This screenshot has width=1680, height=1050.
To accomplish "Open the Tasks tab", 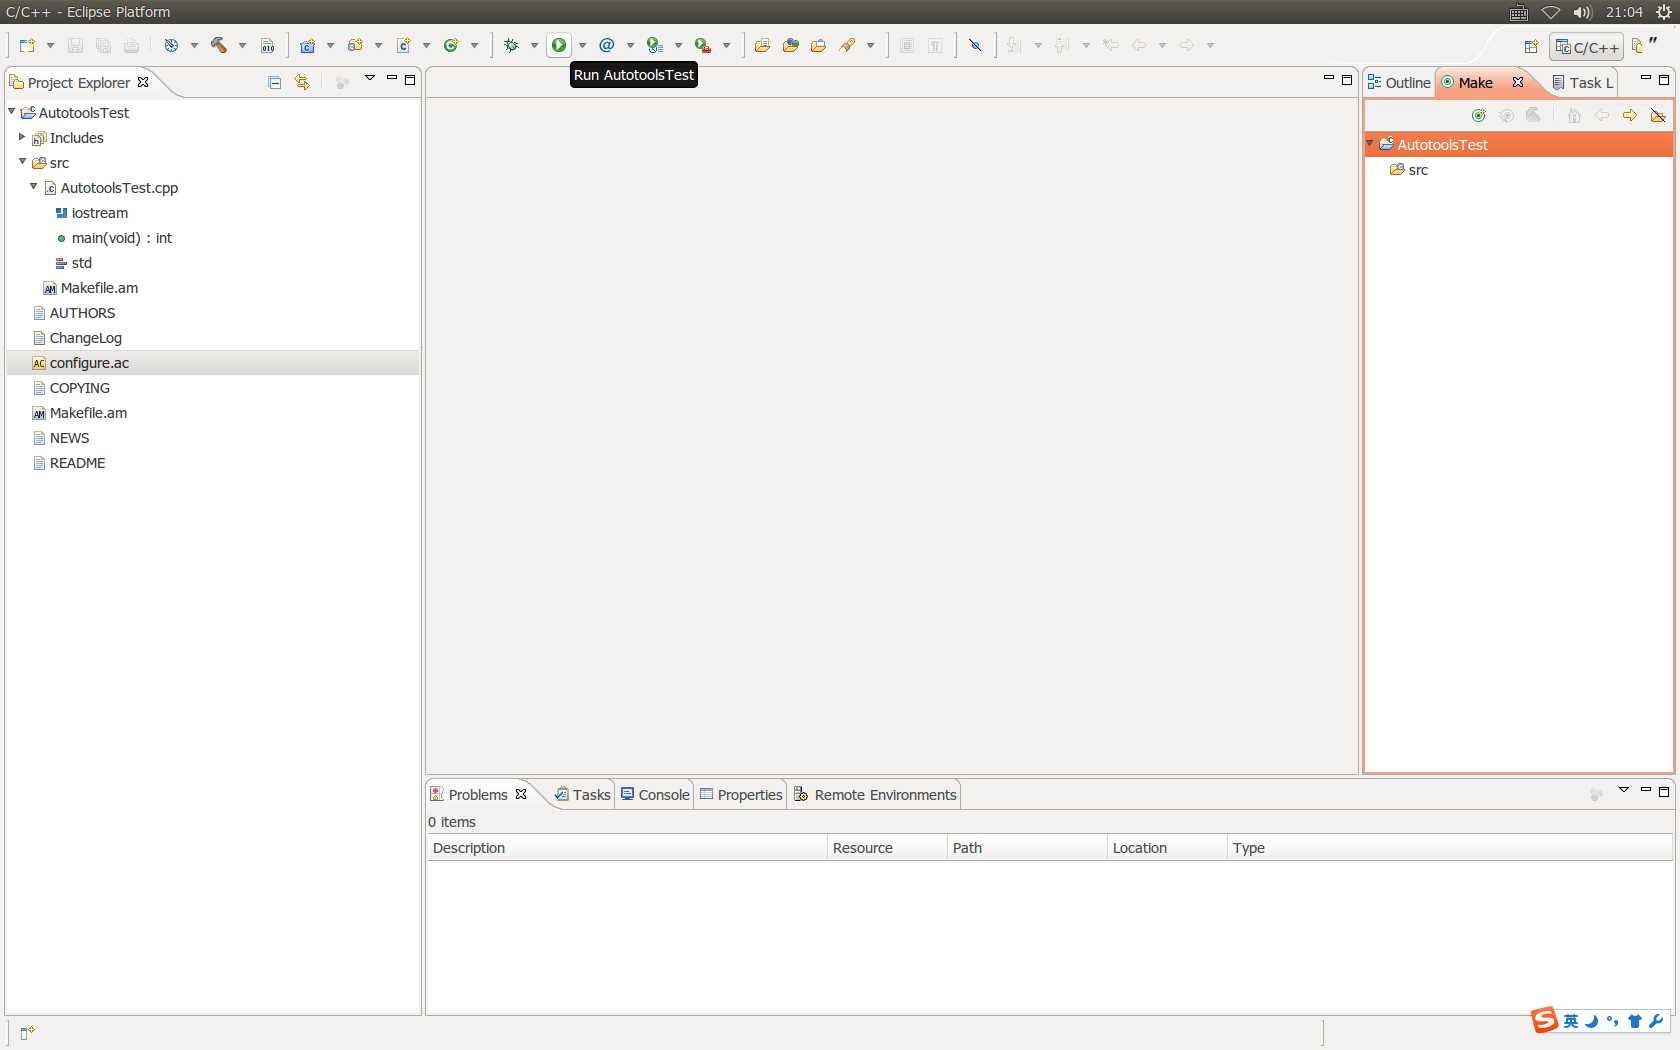I will coord(582,795).
